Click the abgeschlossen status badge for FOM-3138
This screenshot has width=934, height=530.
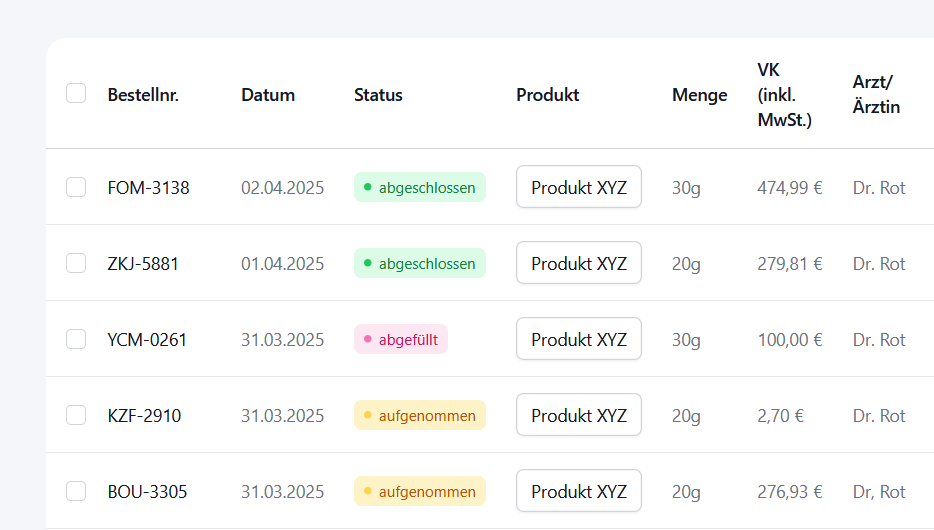419,187
